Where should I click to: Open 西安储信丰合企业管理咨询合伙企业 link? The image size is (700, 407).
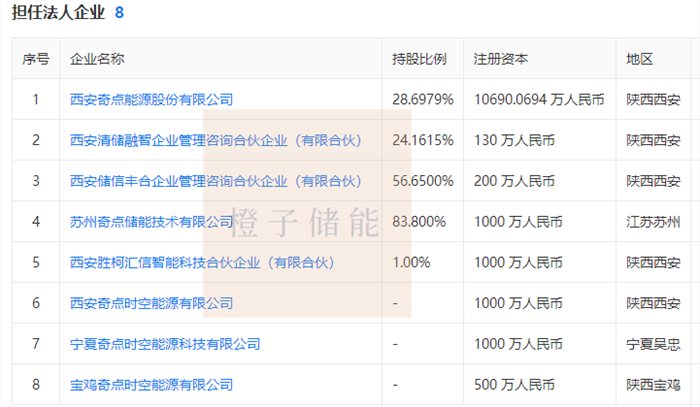click(x=215, y=181)
